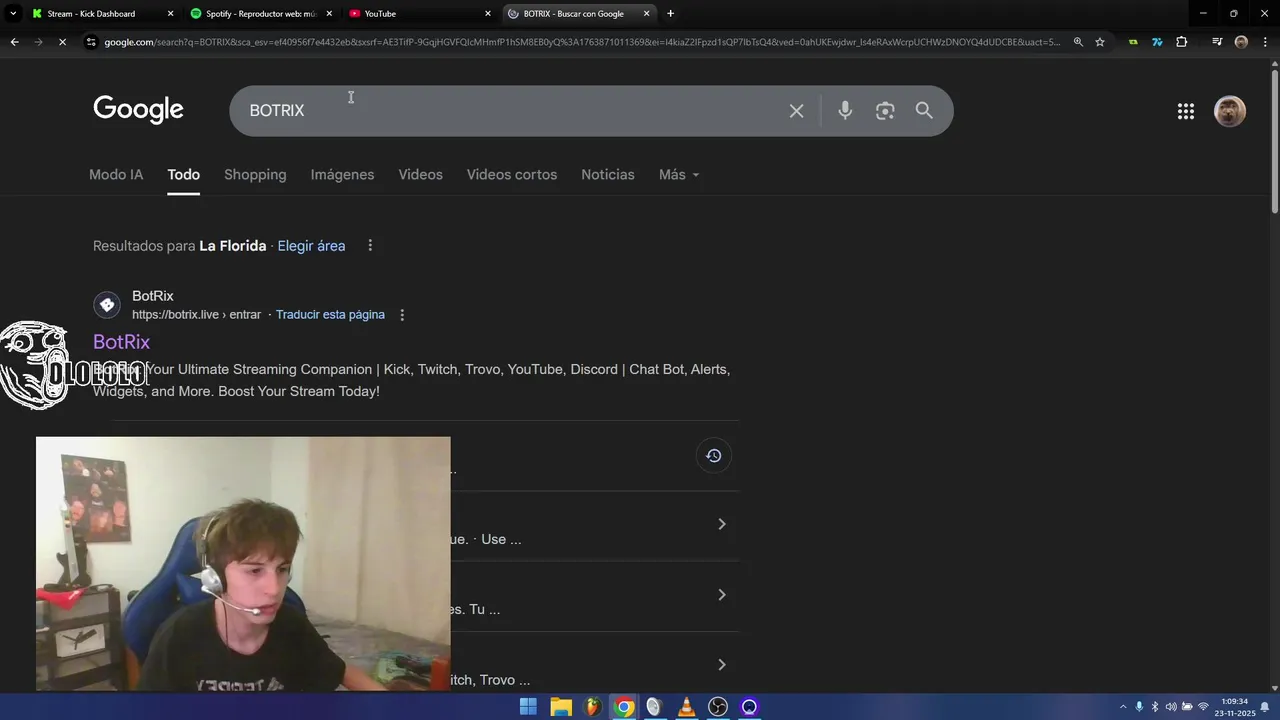Click Elegir área link
Screen dimensions: 1280x720
click(311, 246)
